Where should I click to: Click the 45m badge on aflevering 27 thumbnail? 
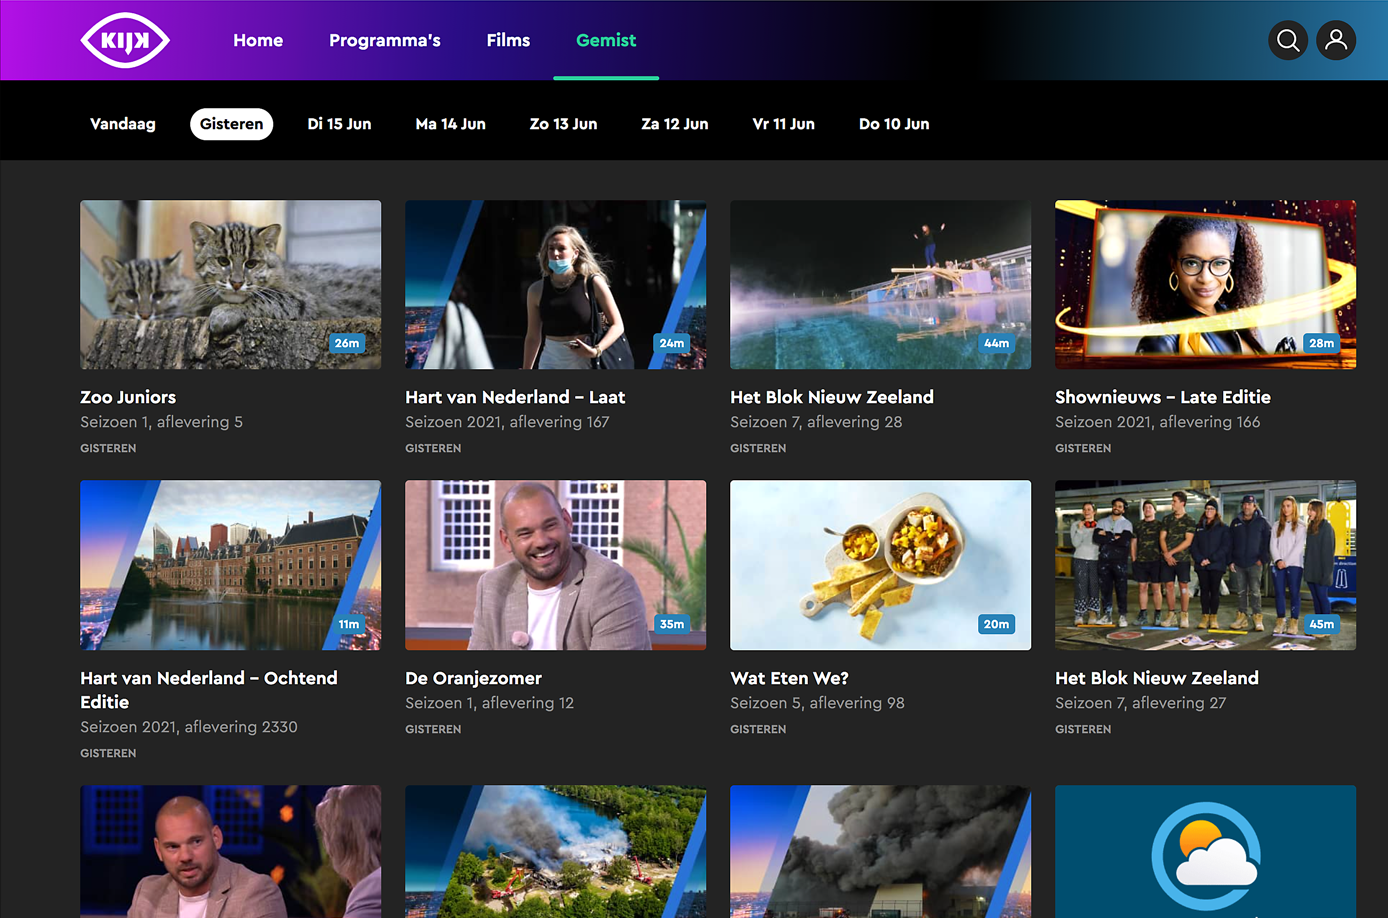point(1322,624)
